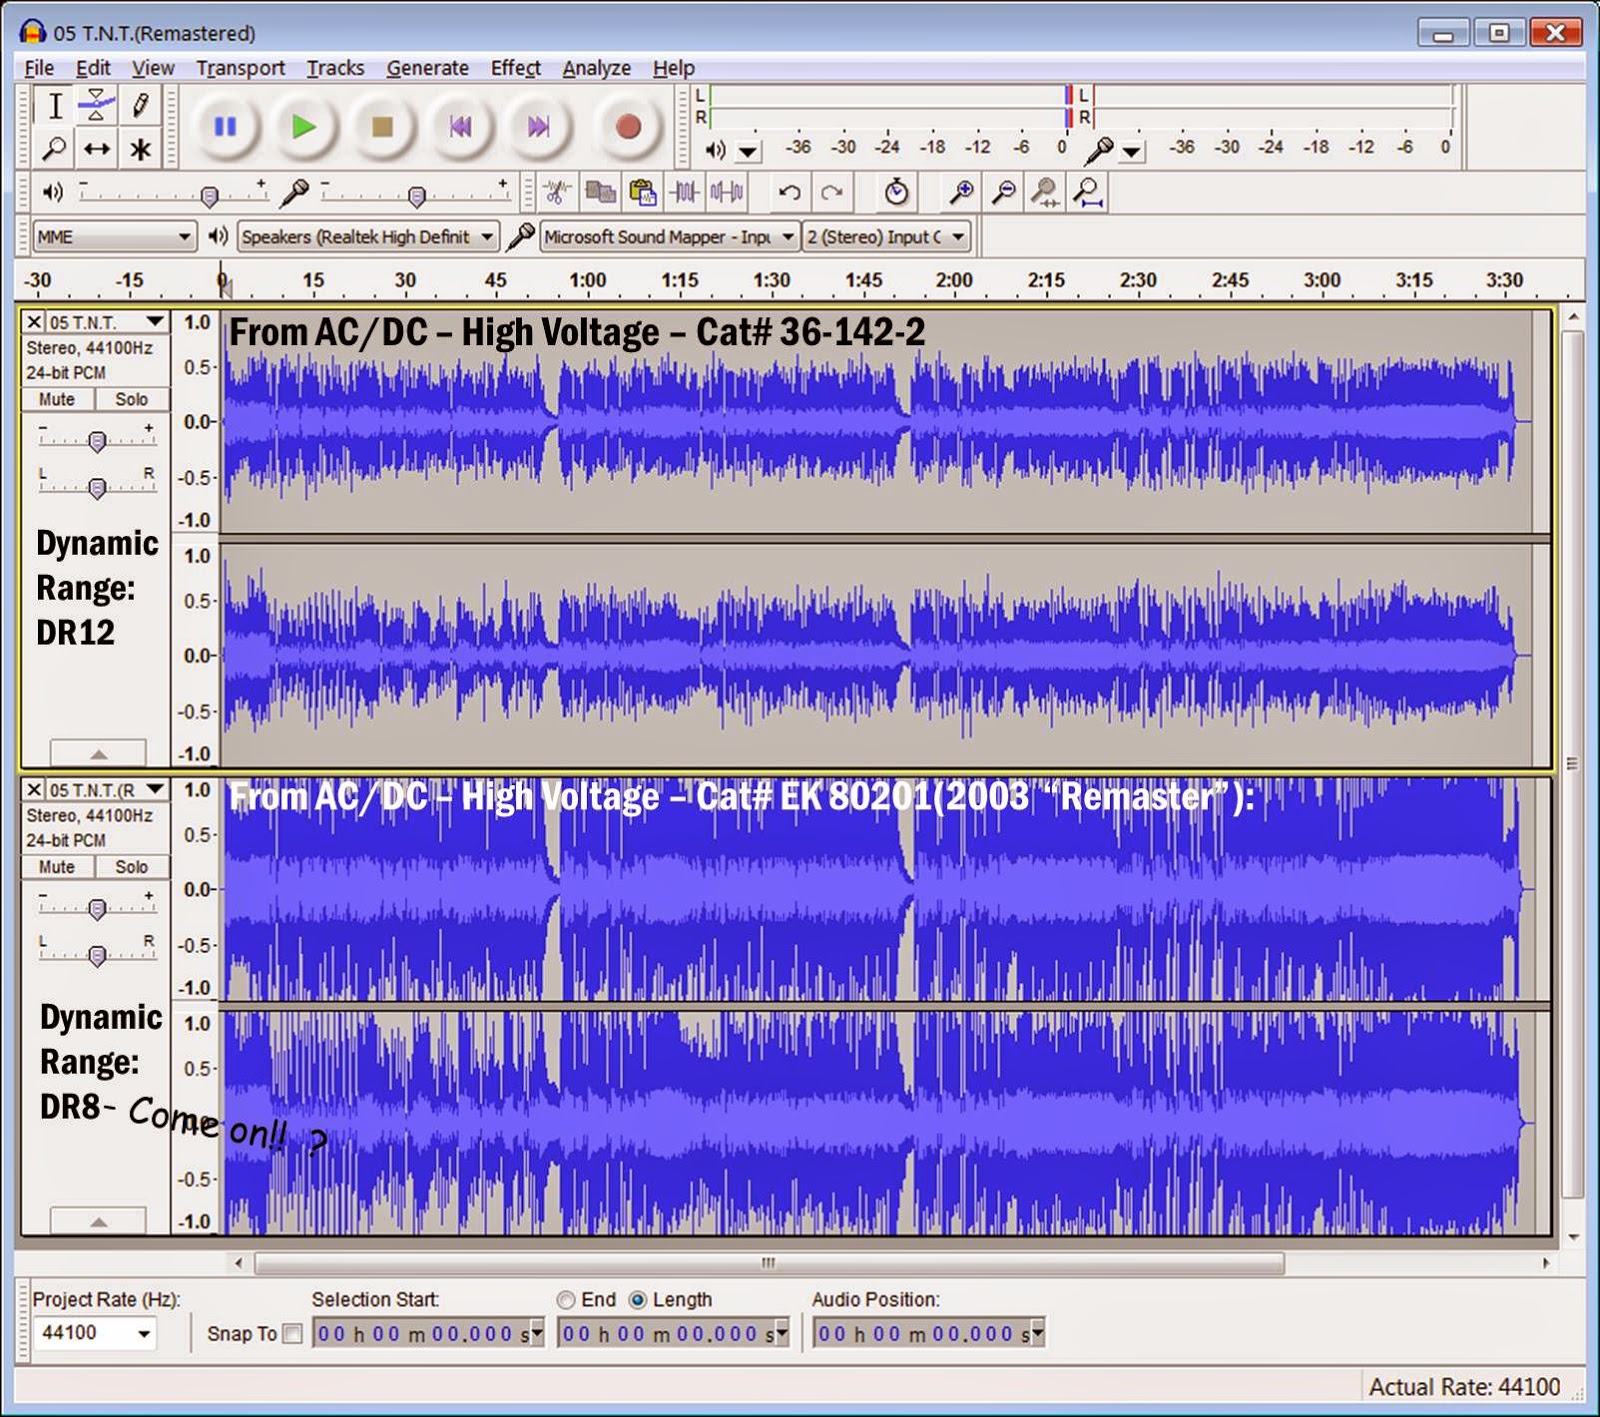The width and height of the screenshot is (1600, 1417).
Task: Click the Audio Position time field
Action: [x=929, y=1334]
